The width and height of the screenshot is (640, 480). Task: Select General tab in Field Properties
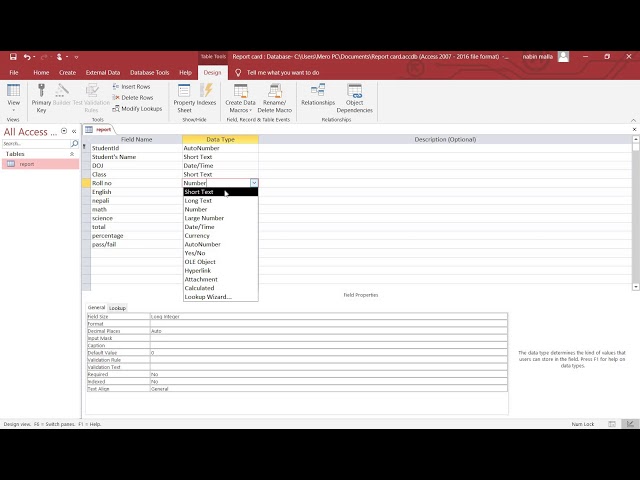(x=96, y=307)
